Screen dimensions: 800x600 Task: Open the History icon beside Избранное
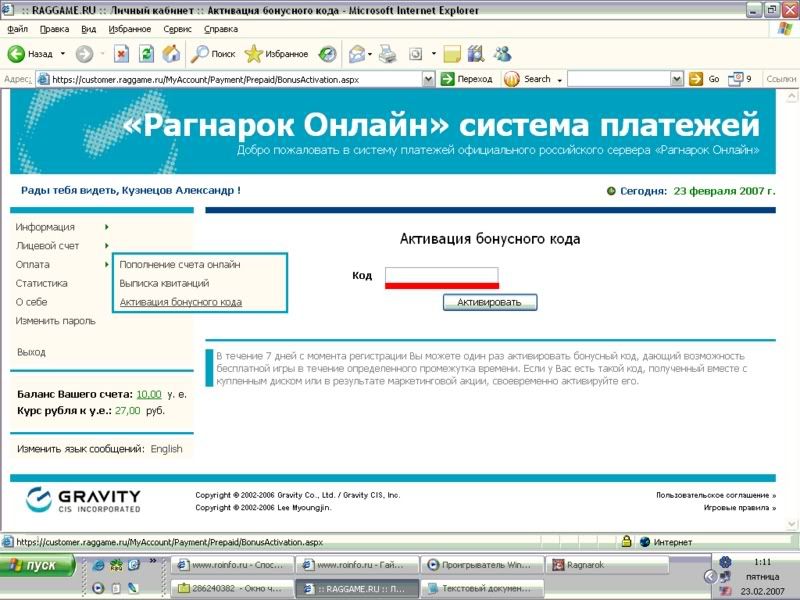tap(327, 54)
